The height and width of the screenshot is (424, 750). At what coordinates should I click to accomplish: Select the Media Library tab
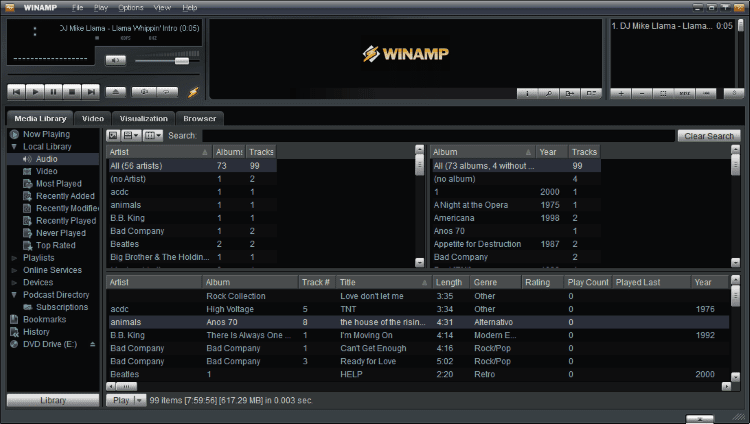(x=40, y=118)
